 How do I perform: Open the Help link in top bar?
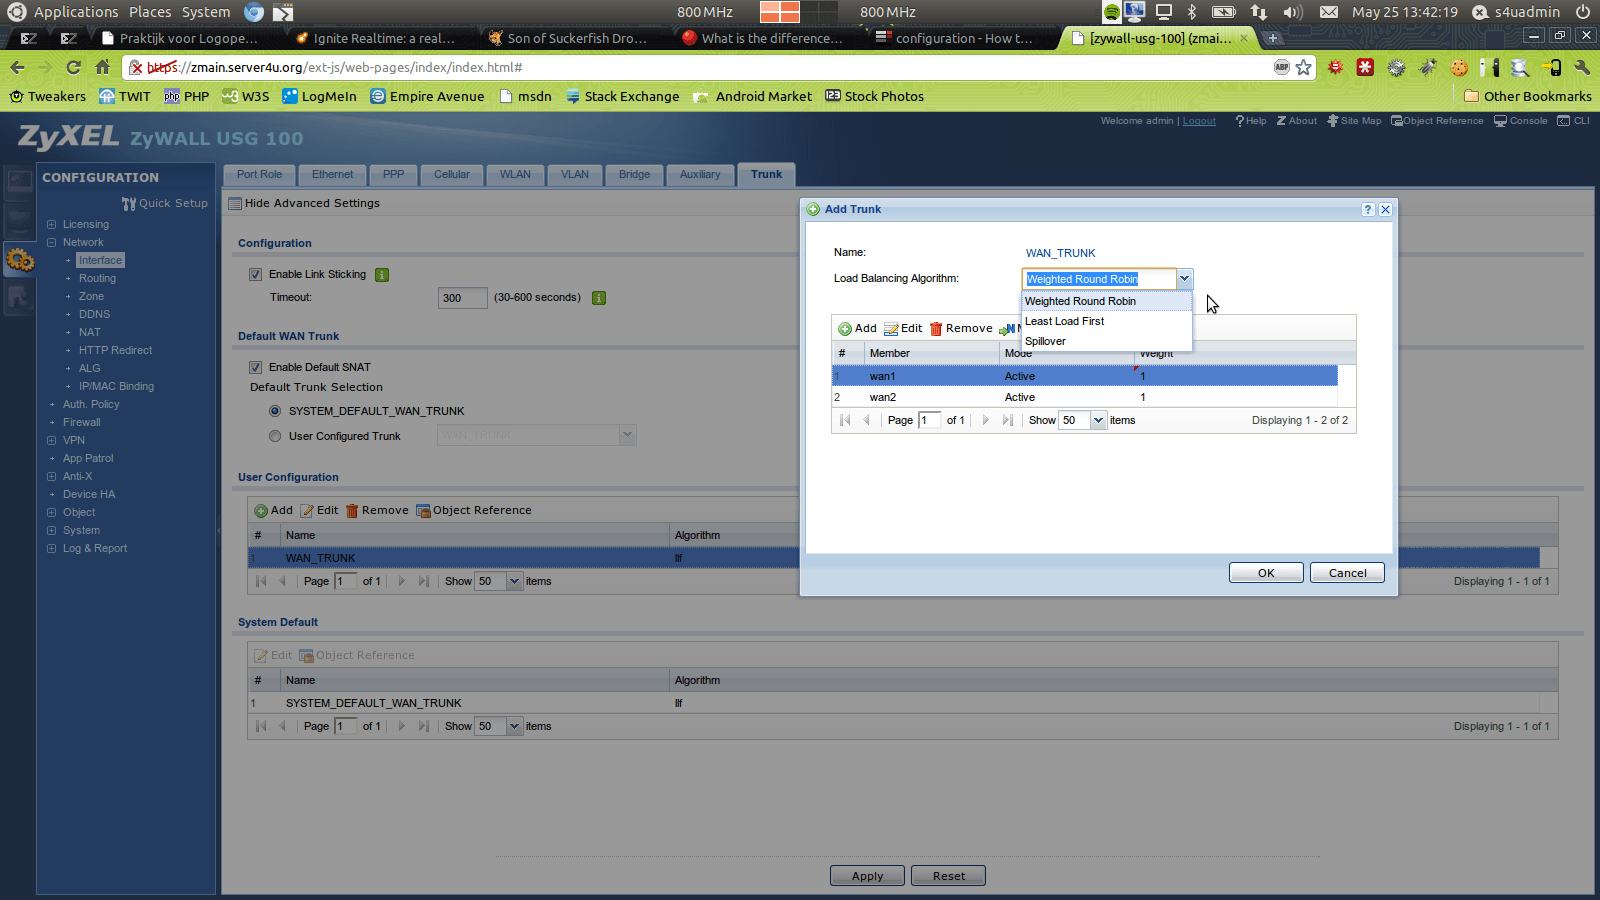(1251, 121)
